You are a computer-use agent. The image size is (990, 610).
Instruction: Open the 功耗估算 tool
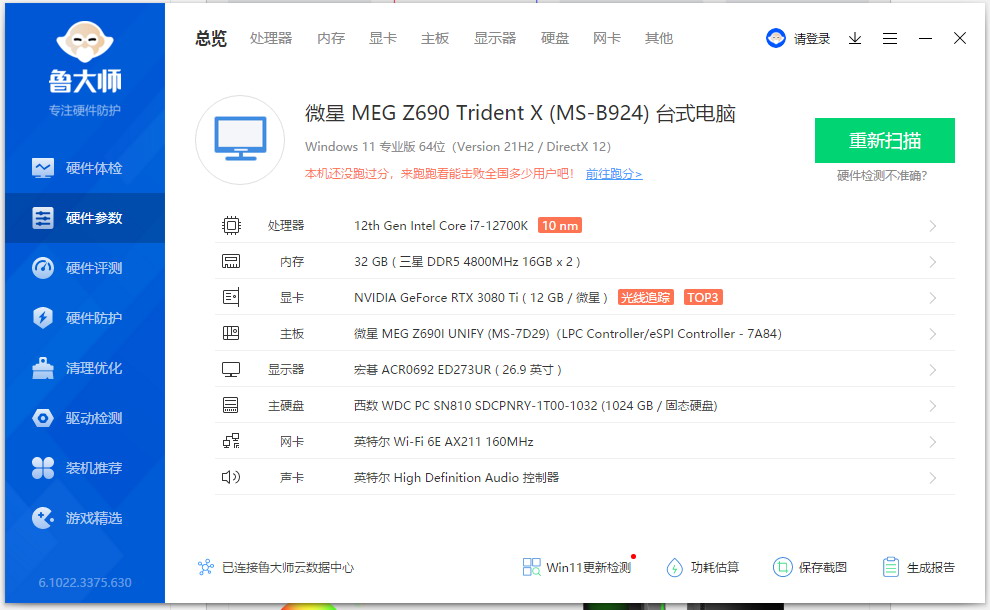coord(703,567)
